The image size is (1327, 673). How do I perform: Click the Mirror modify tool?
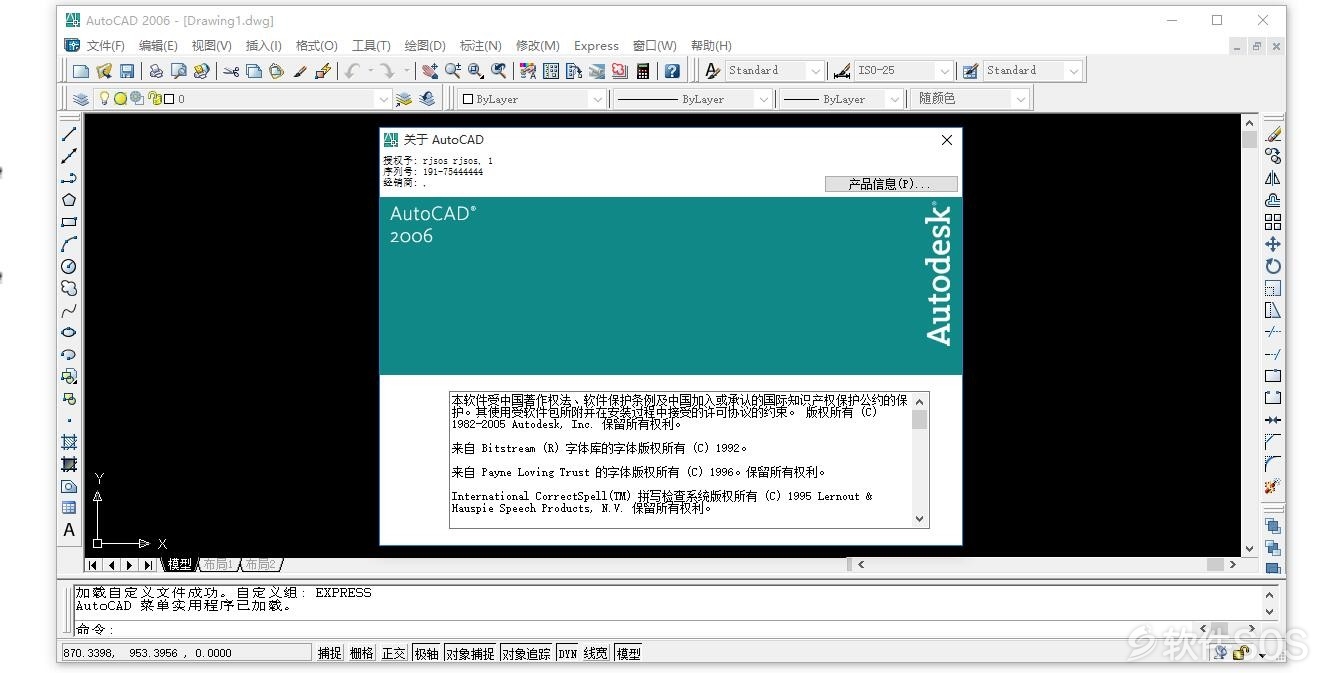tap(1273, 178)
